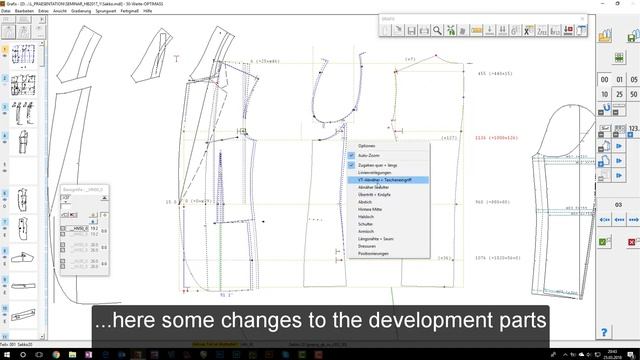Toggle Auto-Zoom checkbox in context menu
Screen dimensions: 640x360
tap(351, 156)
